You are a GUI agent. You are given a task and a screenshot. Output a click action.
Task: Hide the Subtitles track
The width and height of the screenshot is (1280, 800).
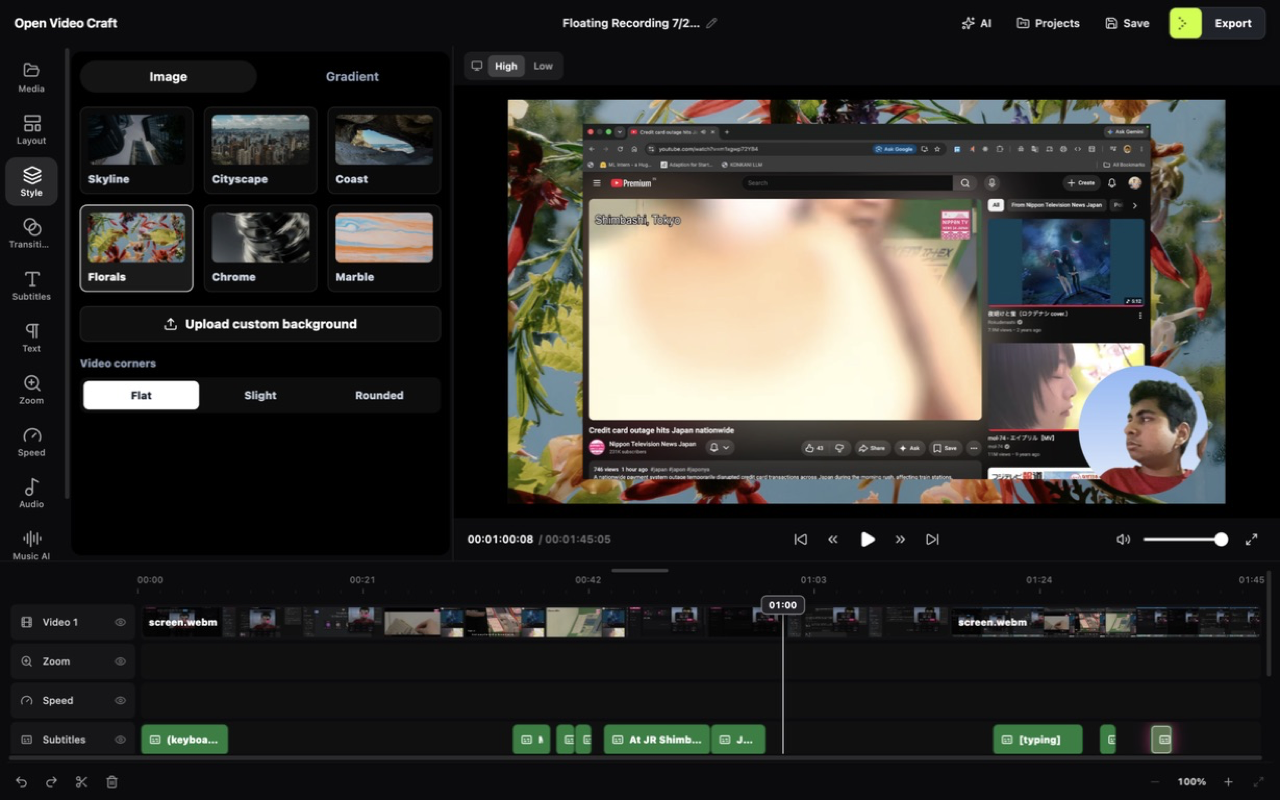pos(120,740)
